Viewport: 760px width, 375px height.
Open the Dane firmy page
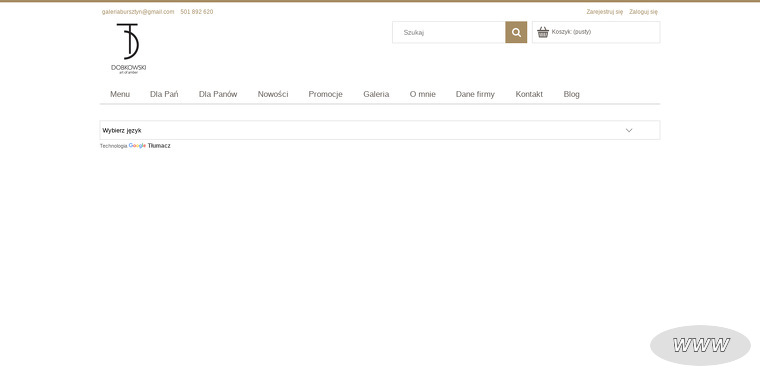click(x=475, y=94)
